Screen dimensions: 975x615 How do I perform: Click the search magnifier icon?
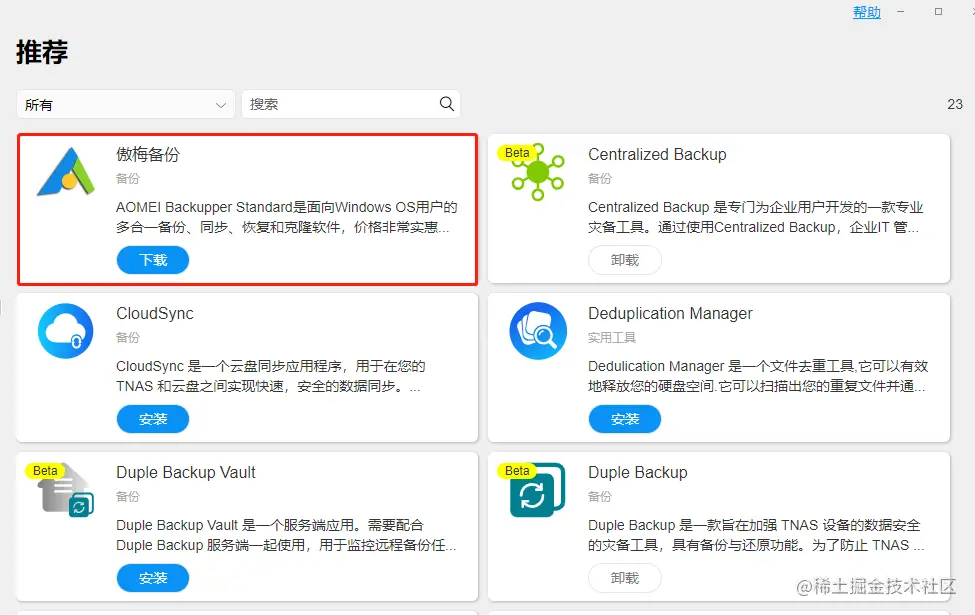click(x=446, y=104)
